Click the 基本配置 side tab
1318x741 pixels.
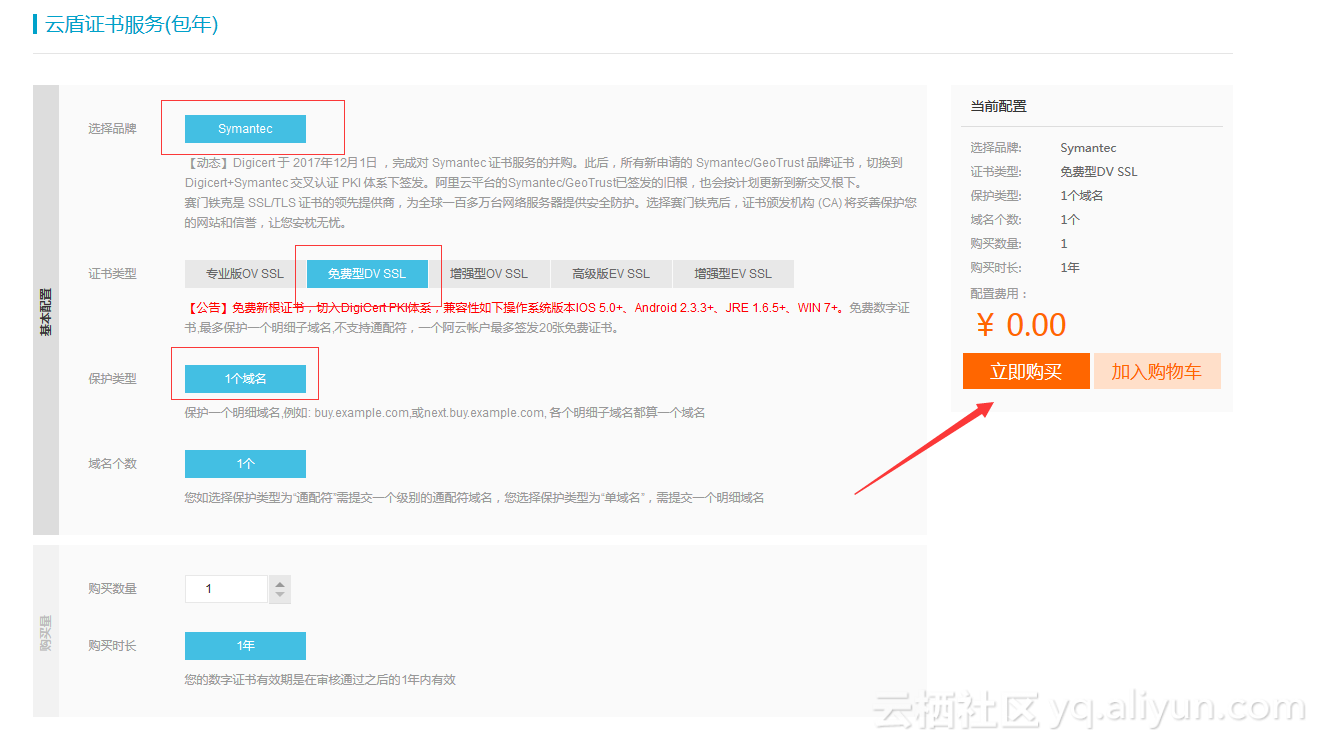[x=46, y=310]
